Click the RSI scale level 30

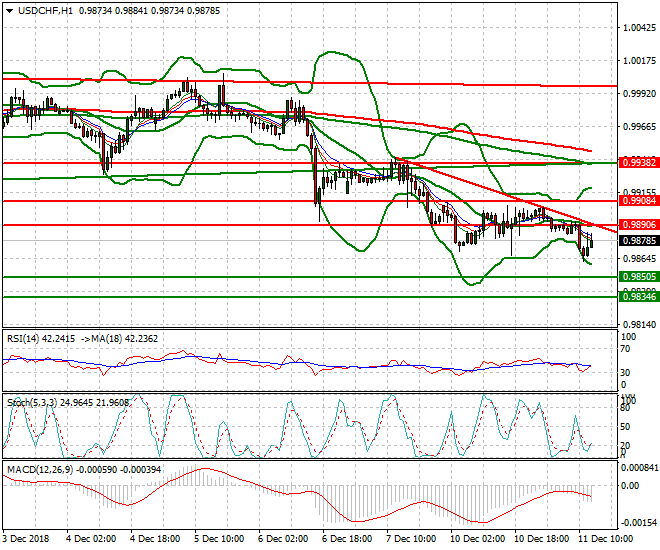tap(625, 373)
